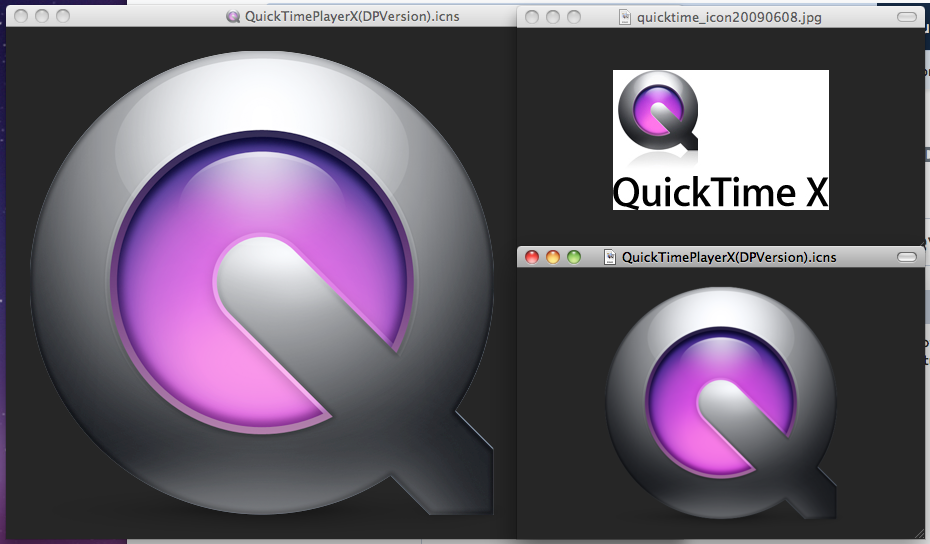Zoom the large left icns window

tap(62, 16)
